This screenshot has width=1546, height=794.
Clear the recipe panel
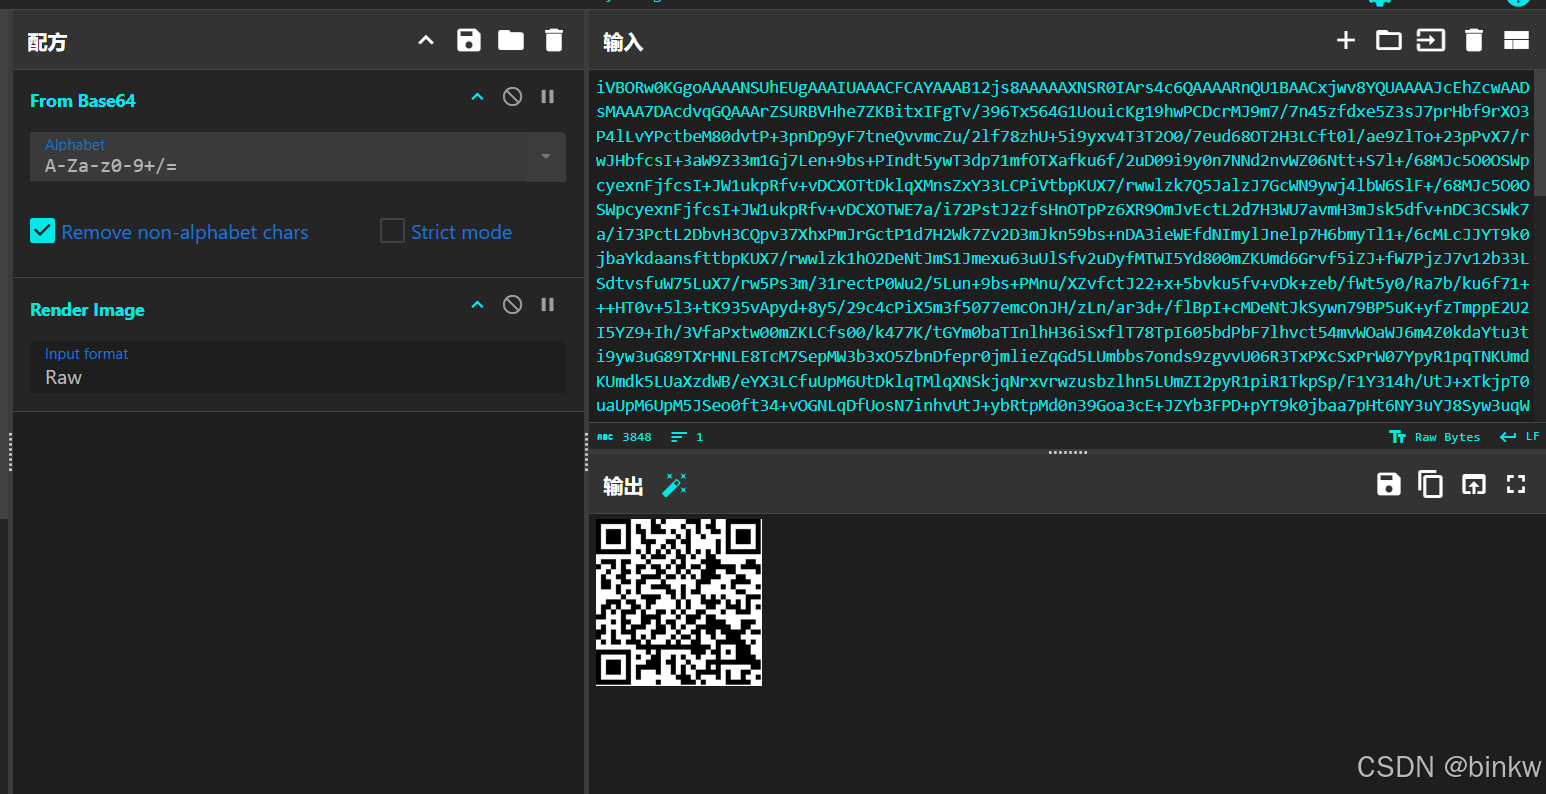(553, 40)
